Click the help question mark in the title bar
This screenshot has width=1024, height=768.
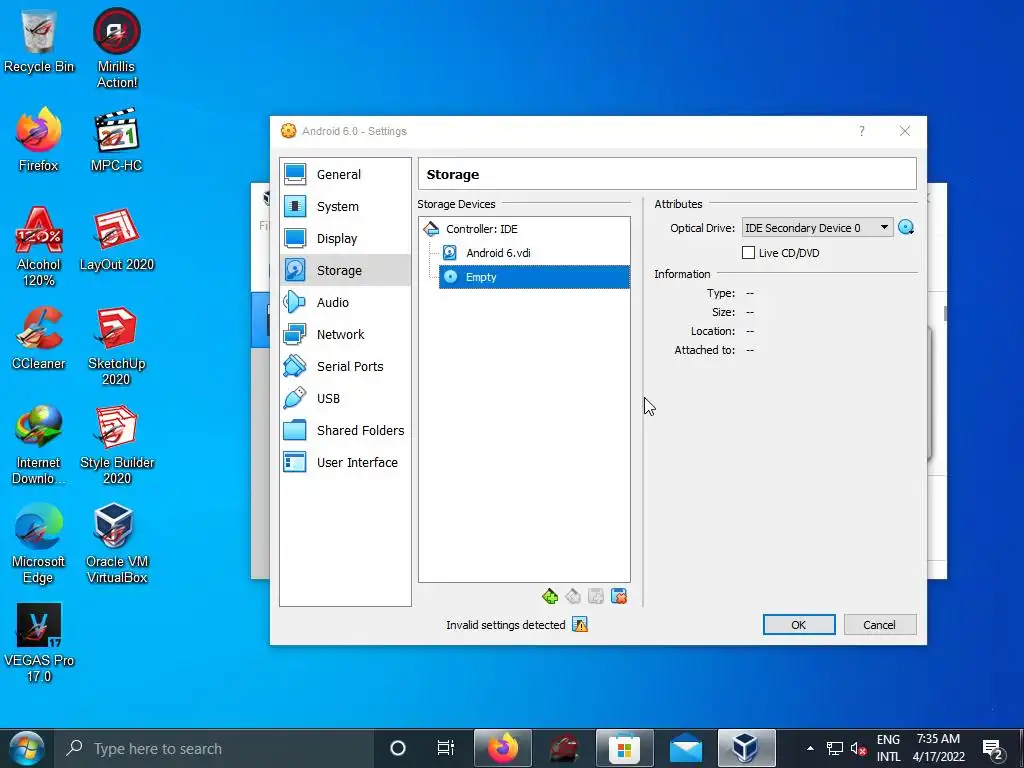point(862,131)
